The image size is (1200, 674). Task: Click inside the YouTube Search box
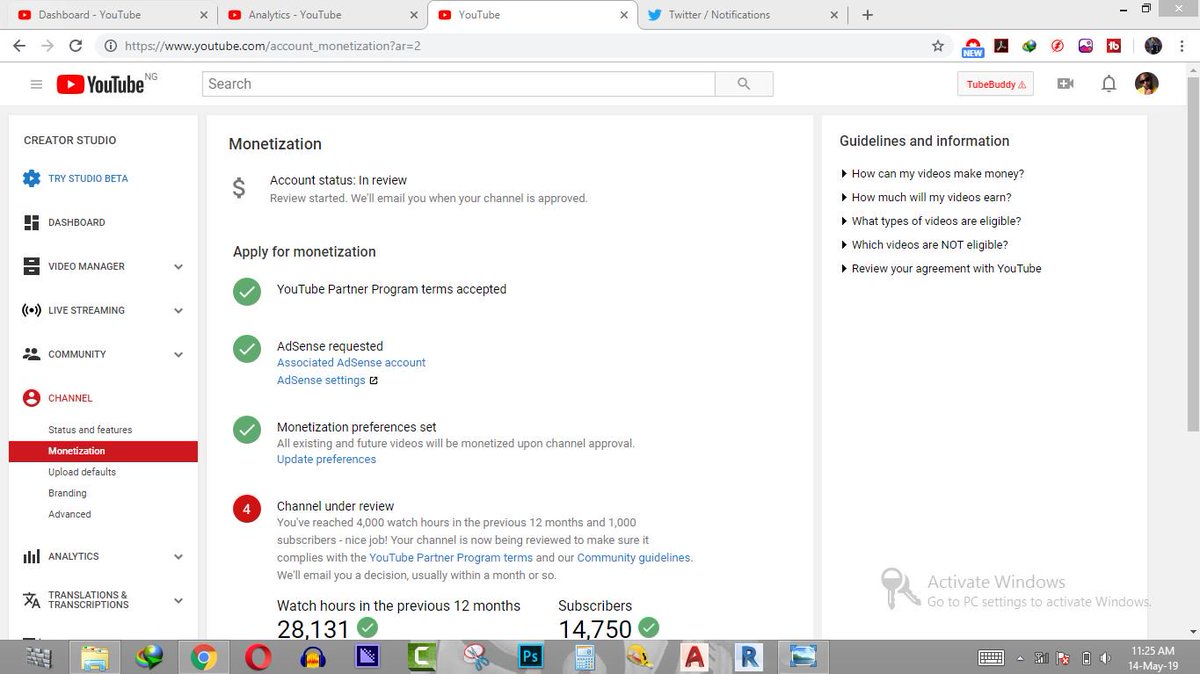click(x=459, y=84)
